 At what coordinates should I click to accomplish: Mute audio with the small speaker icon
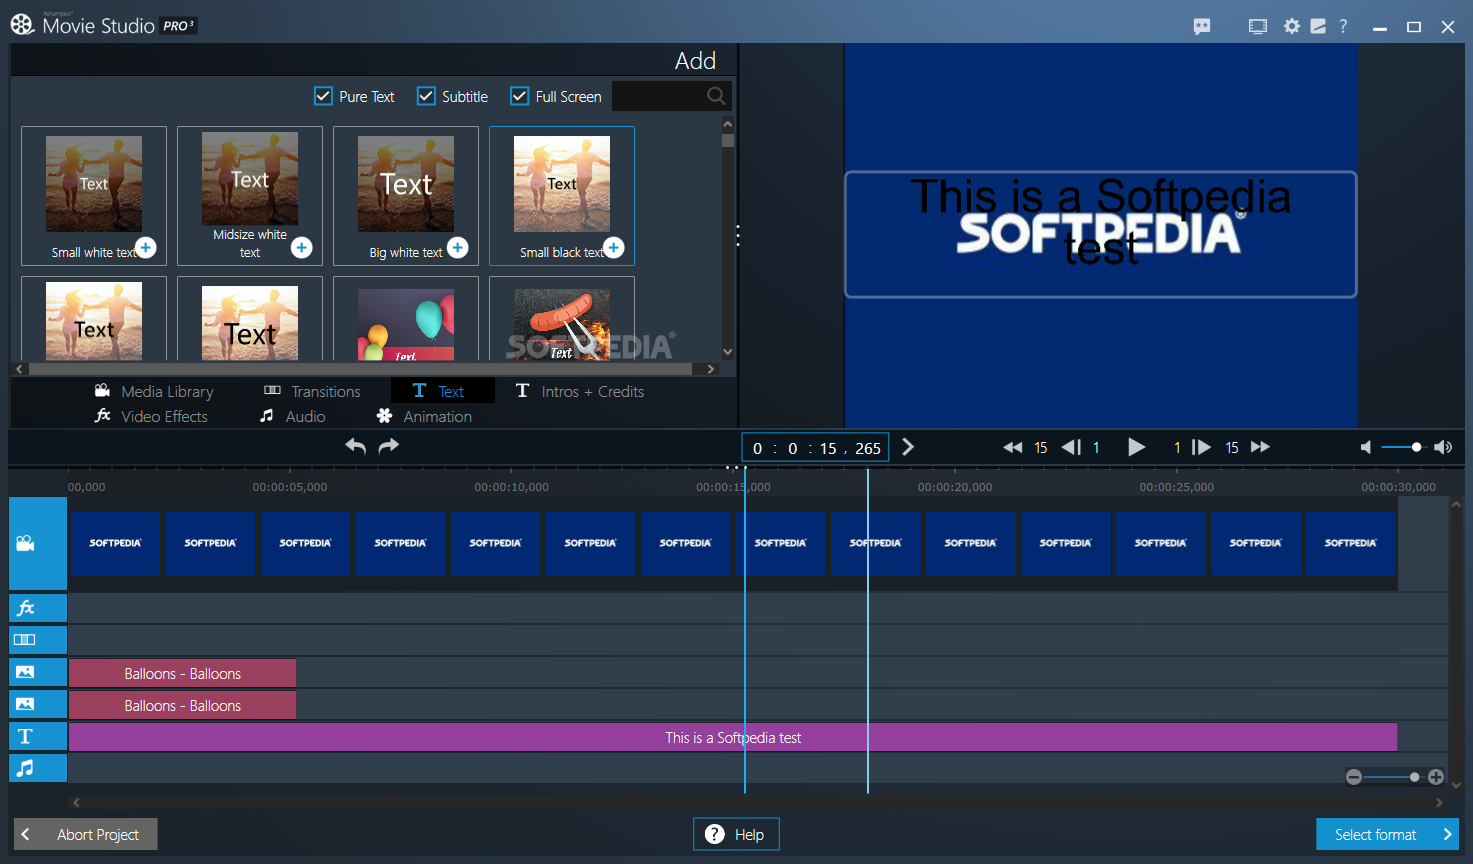pos(1366,447)
